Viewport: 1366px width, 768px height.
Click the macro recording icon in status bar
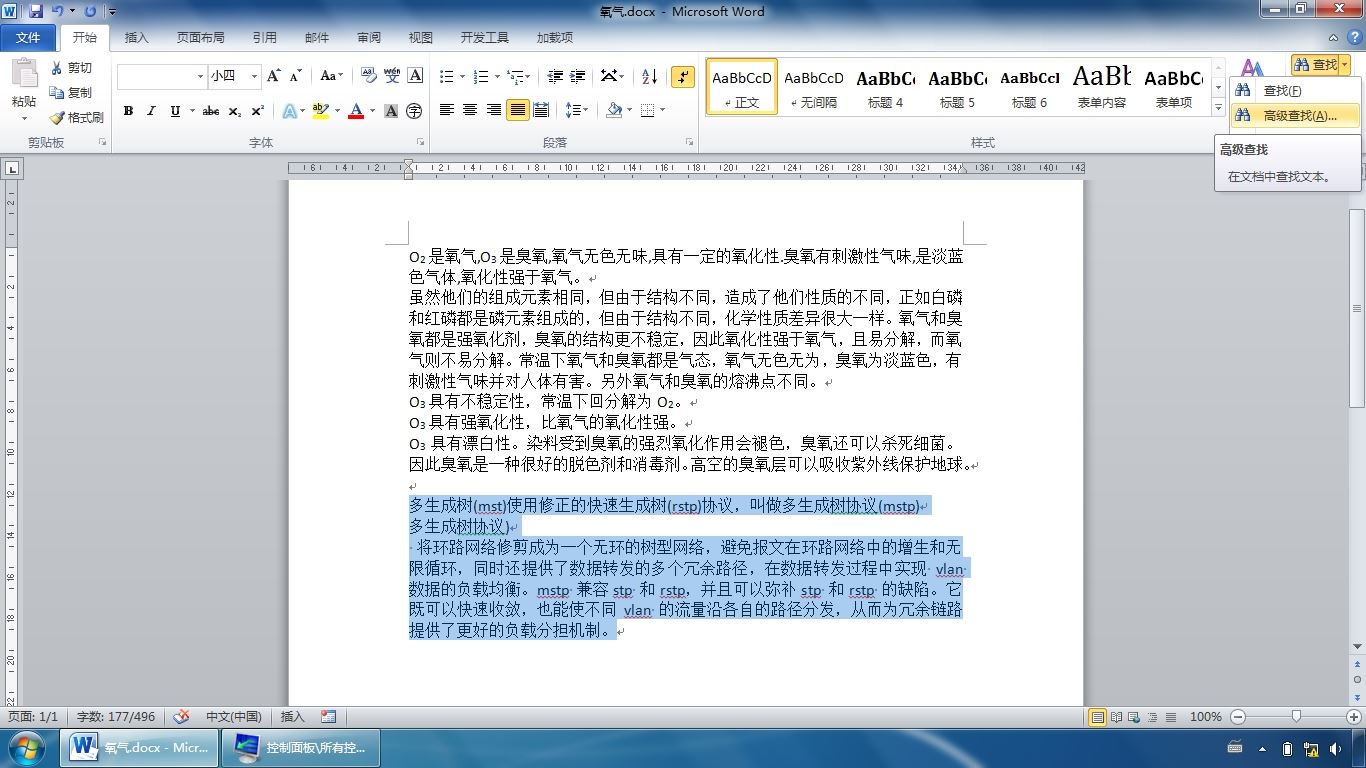pos(328,716)
